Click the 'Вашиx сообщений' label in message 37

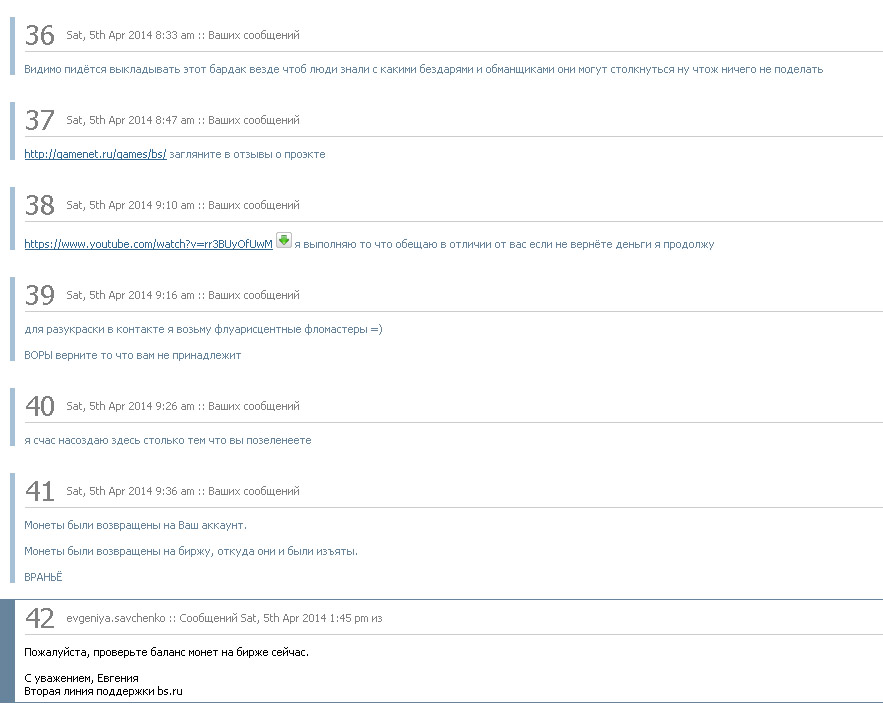pyautogui.click(x=254, y=120)
